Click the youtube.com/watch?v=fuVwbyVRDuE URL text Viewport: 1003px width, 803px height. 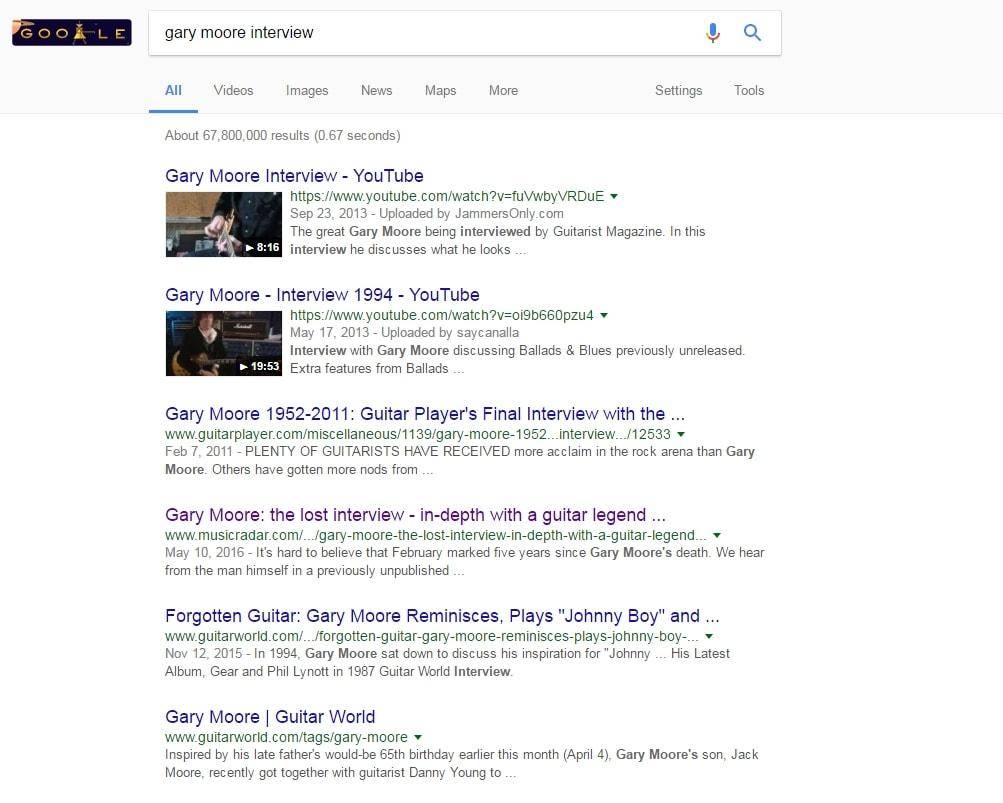pos(447,196)
